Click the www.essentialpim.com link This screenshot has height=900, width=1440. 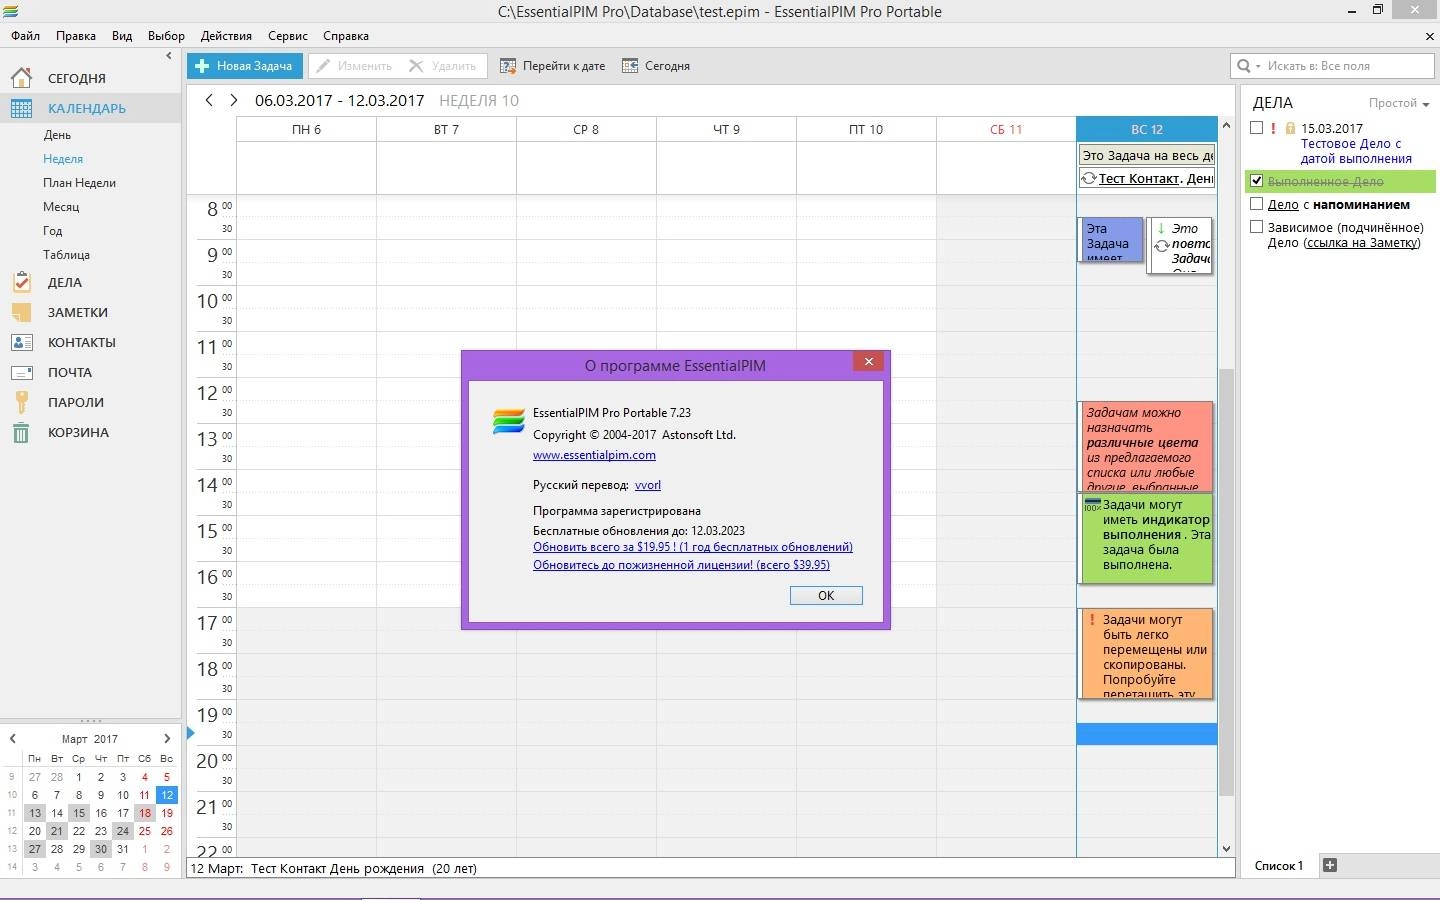[x=594, y=455]
